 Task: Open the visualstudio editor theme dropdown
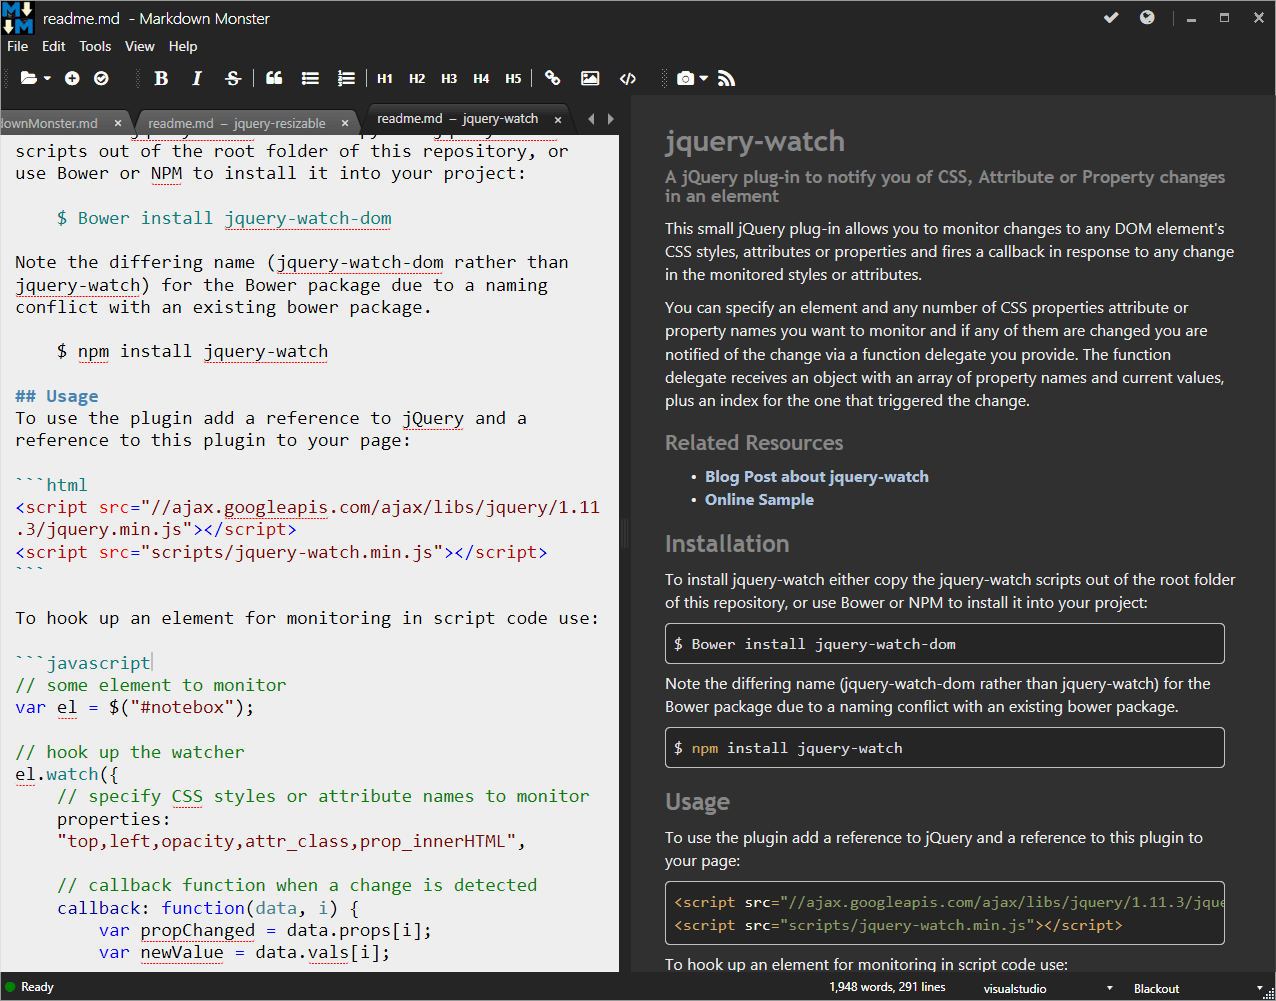pos(1033,988)
